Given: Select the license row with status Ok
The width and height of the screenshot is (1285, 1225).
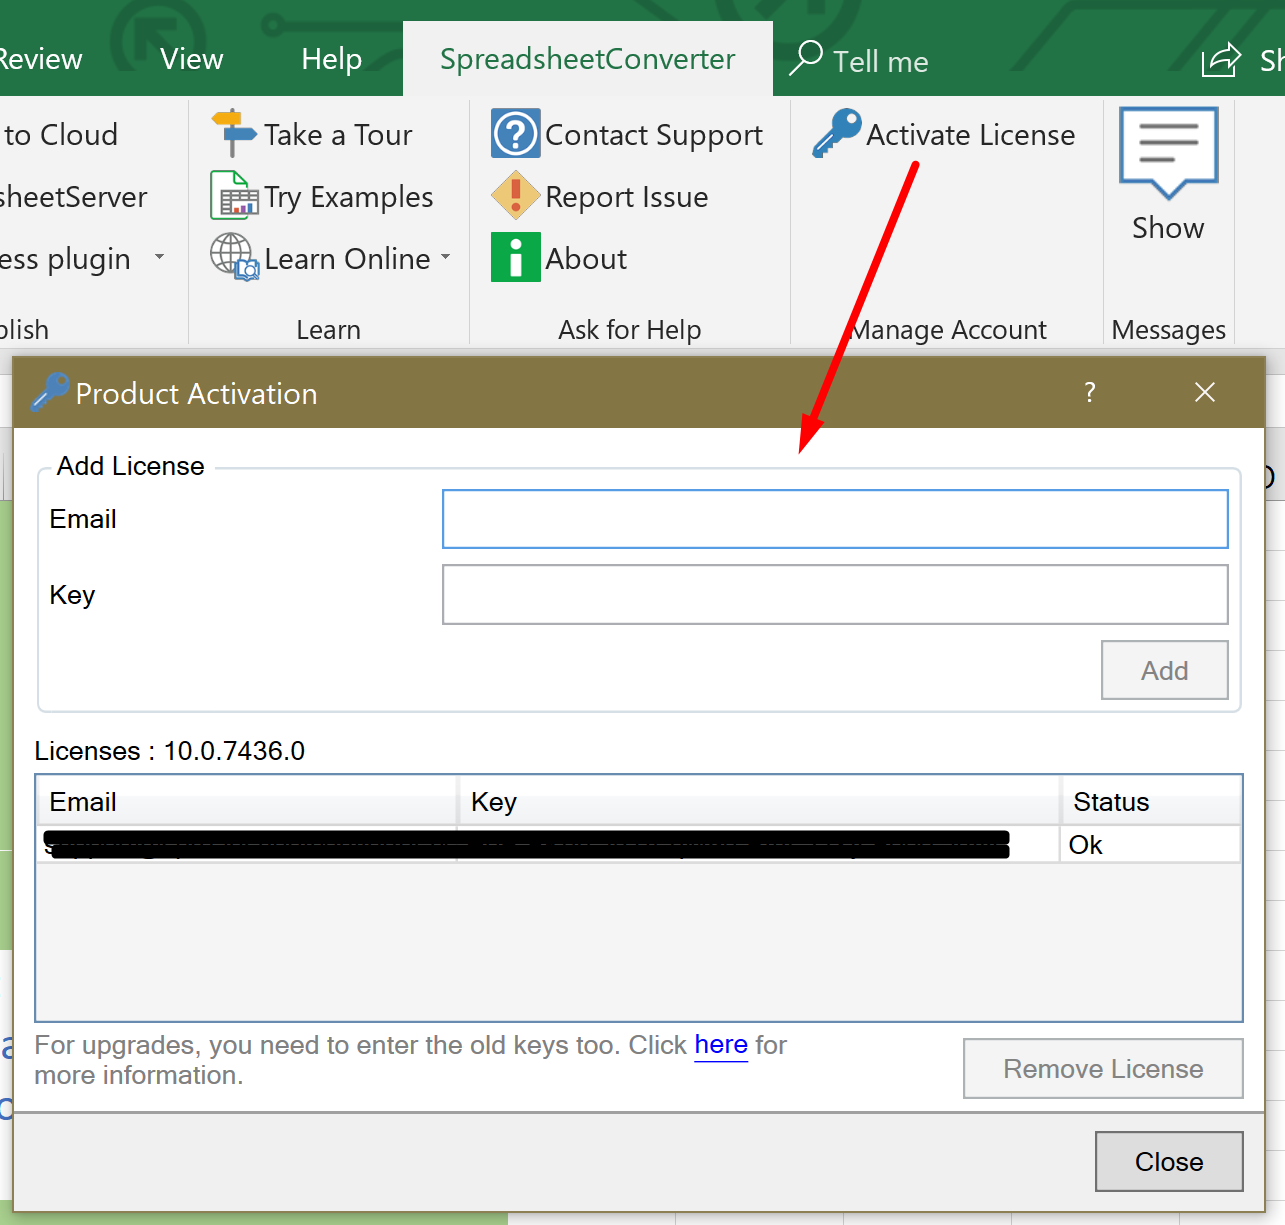Looking at the screenshot, I should pos(639,845).
